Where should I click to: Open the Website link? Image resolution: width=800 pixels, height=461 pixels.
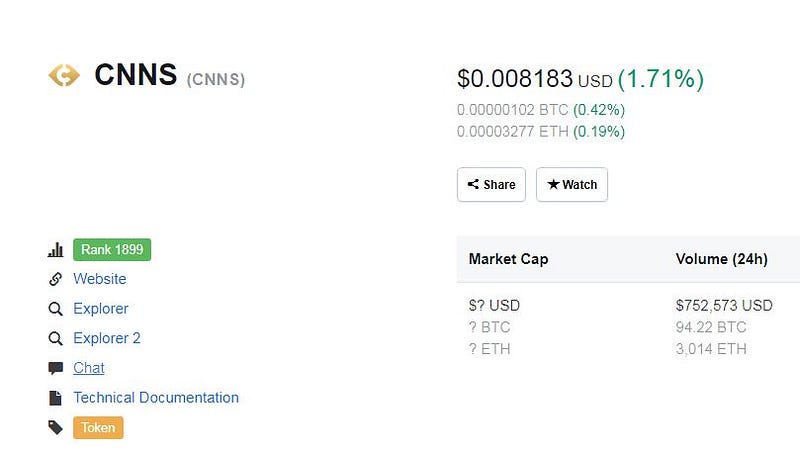[99, 279]
